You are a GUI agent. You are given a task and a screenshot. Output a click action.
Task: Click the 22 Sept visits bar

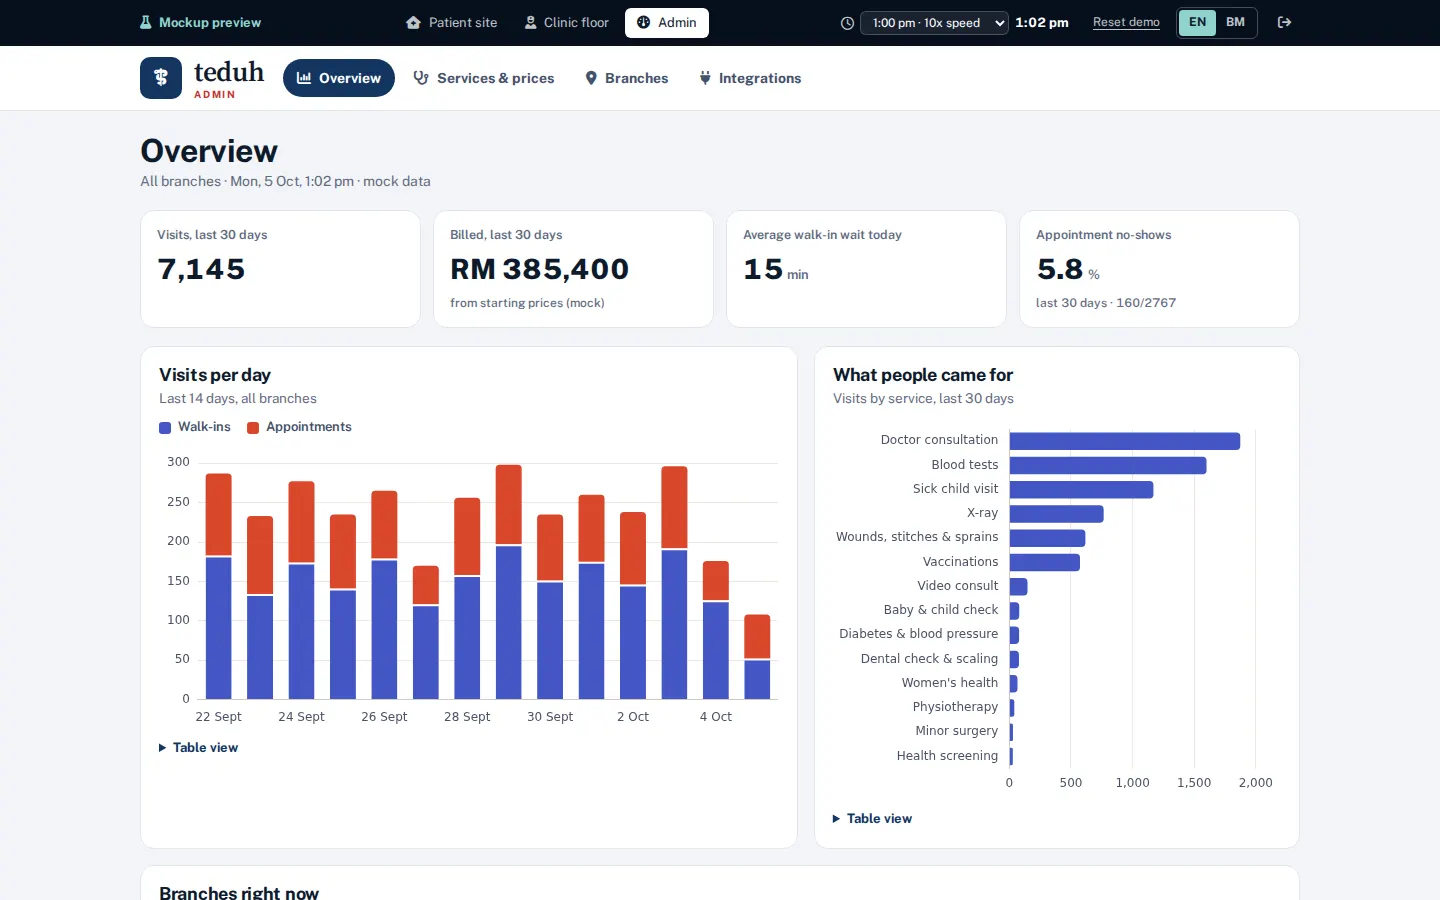(219, 586)
